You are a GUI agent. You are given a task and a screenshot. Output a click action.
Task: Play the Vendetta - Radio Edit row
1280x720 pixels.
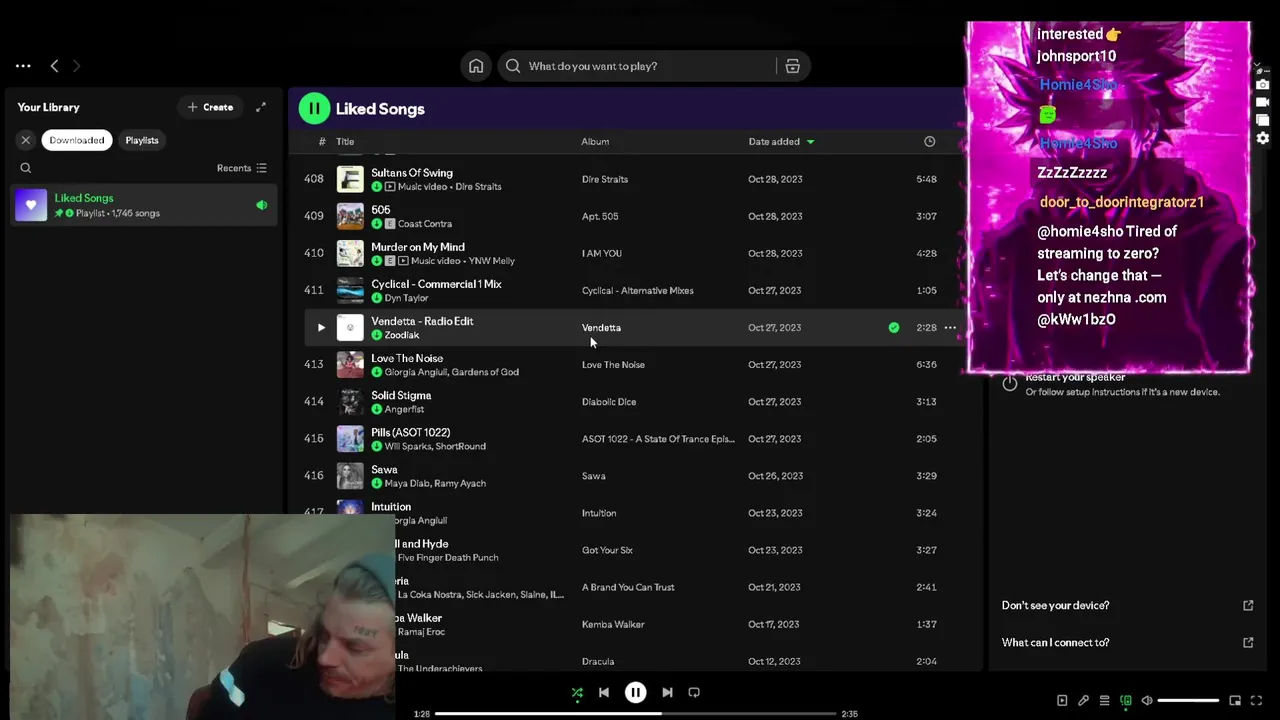(321, 327)
